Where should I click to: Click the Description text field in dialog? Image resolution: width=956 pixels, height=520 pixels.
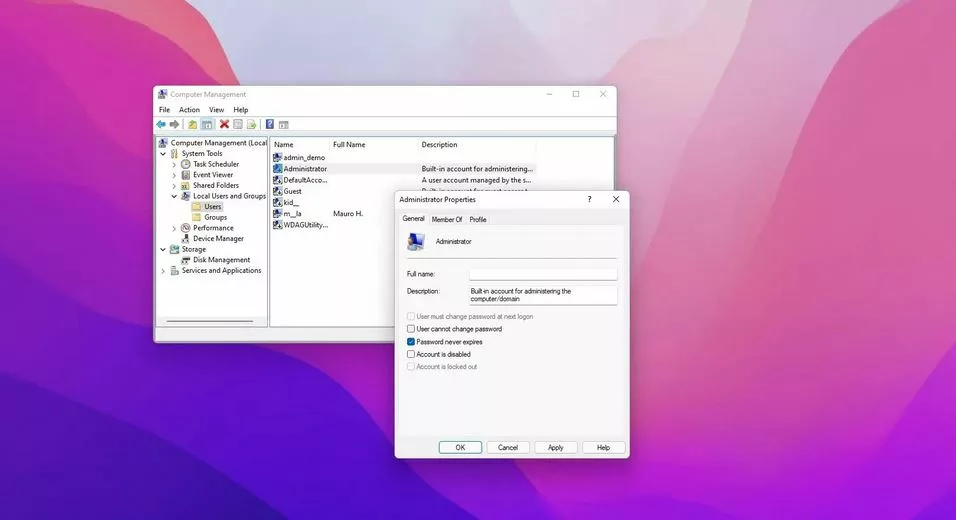(543, 295)
